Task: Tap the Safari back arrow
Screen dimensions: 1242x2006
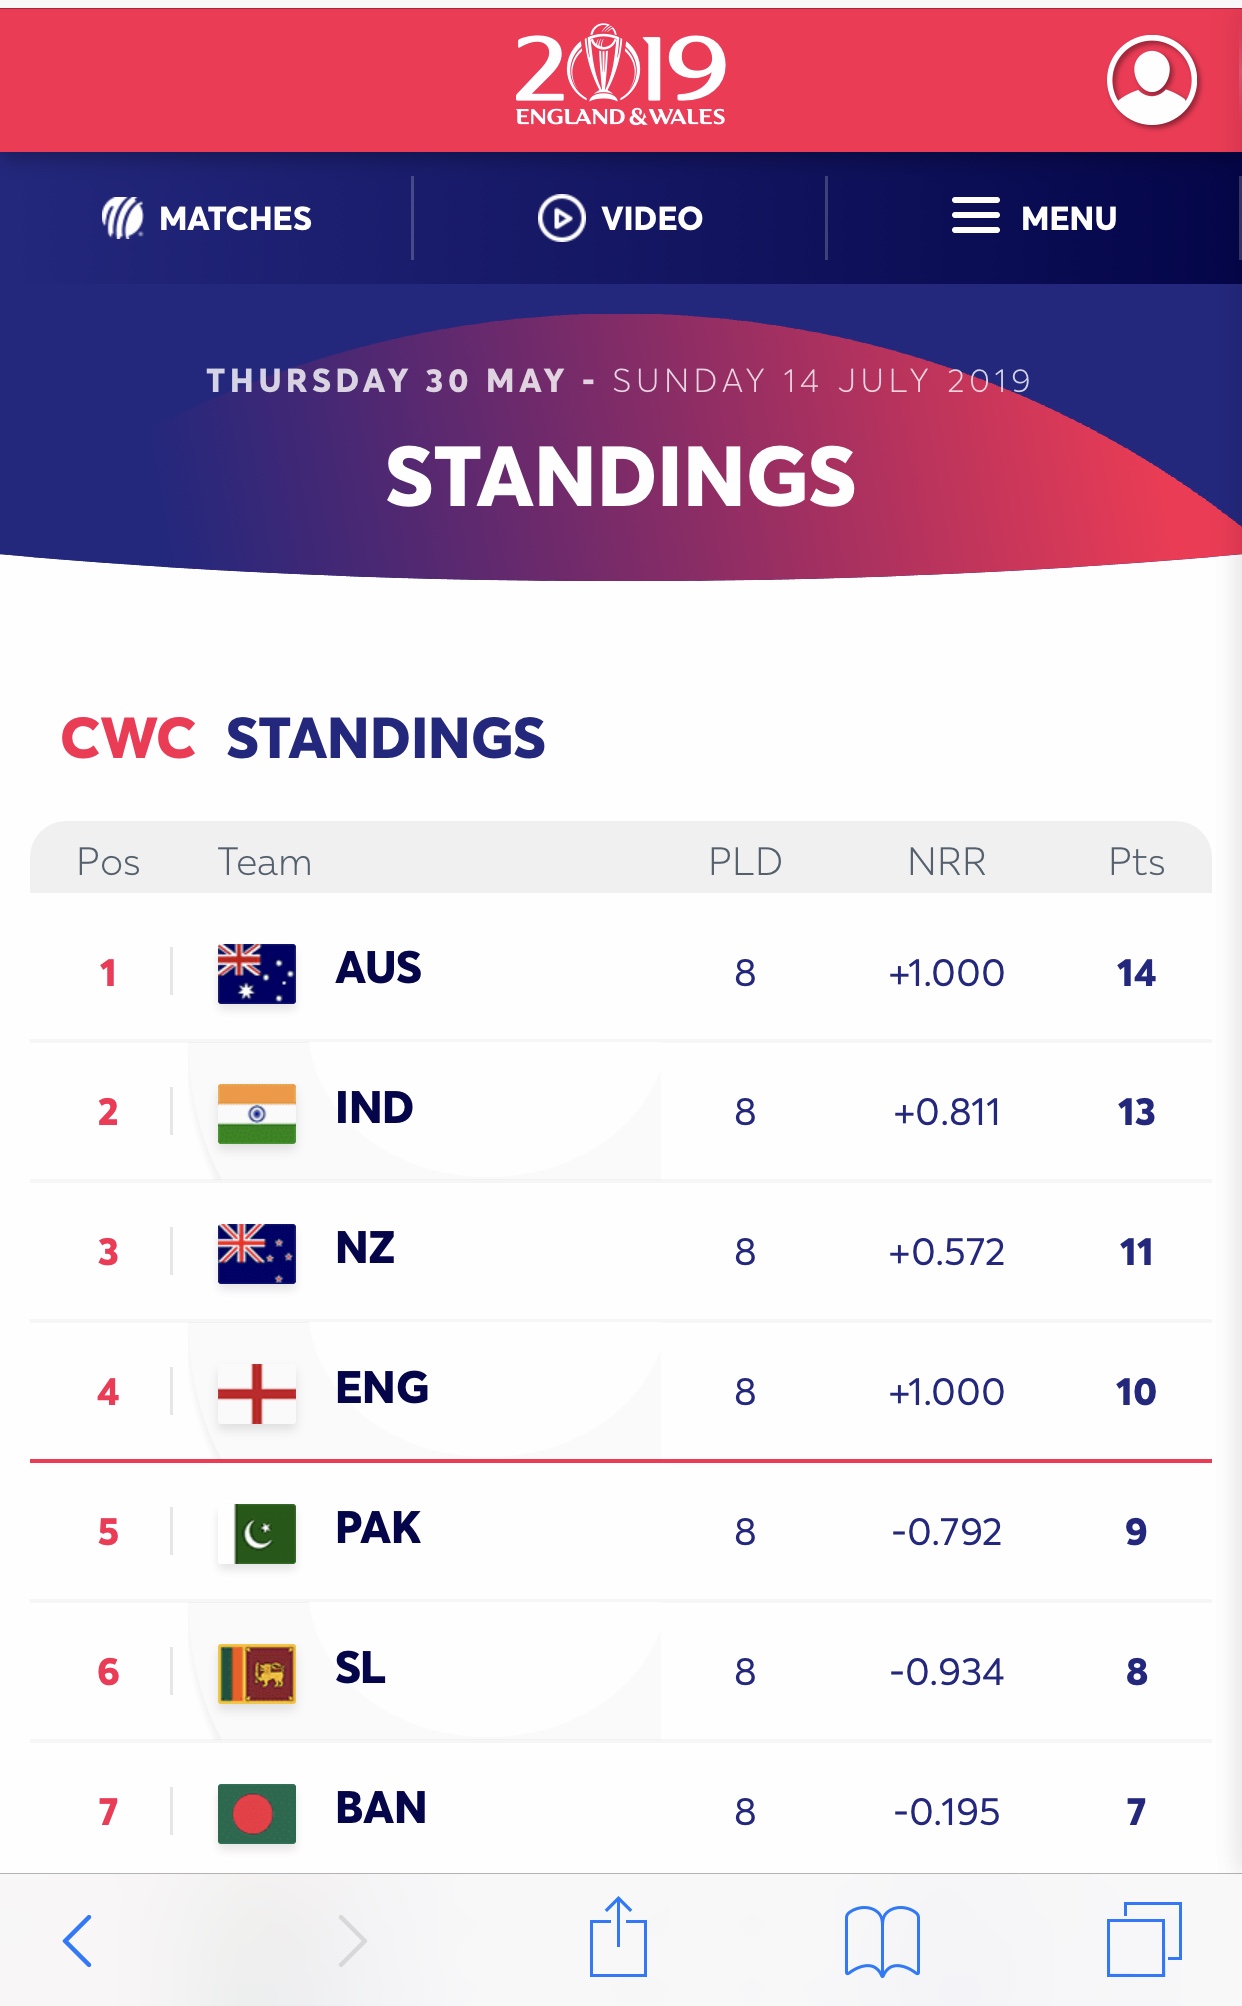Action: tap(78, 1940)
